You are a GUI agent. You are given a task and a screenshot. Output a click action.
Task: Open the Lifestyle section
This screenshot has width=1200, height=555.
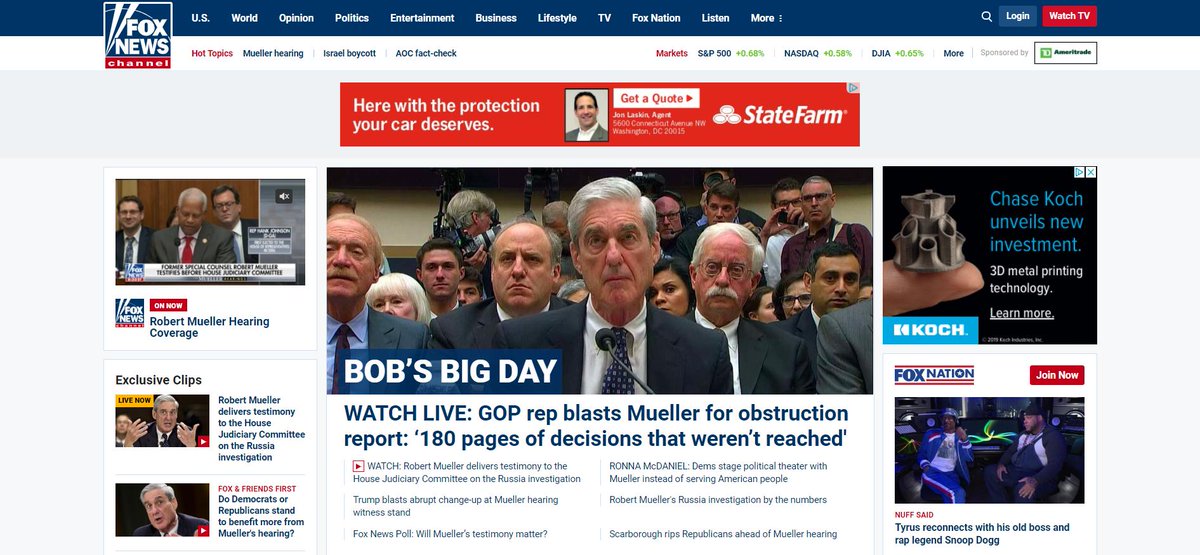click(557, 18)
